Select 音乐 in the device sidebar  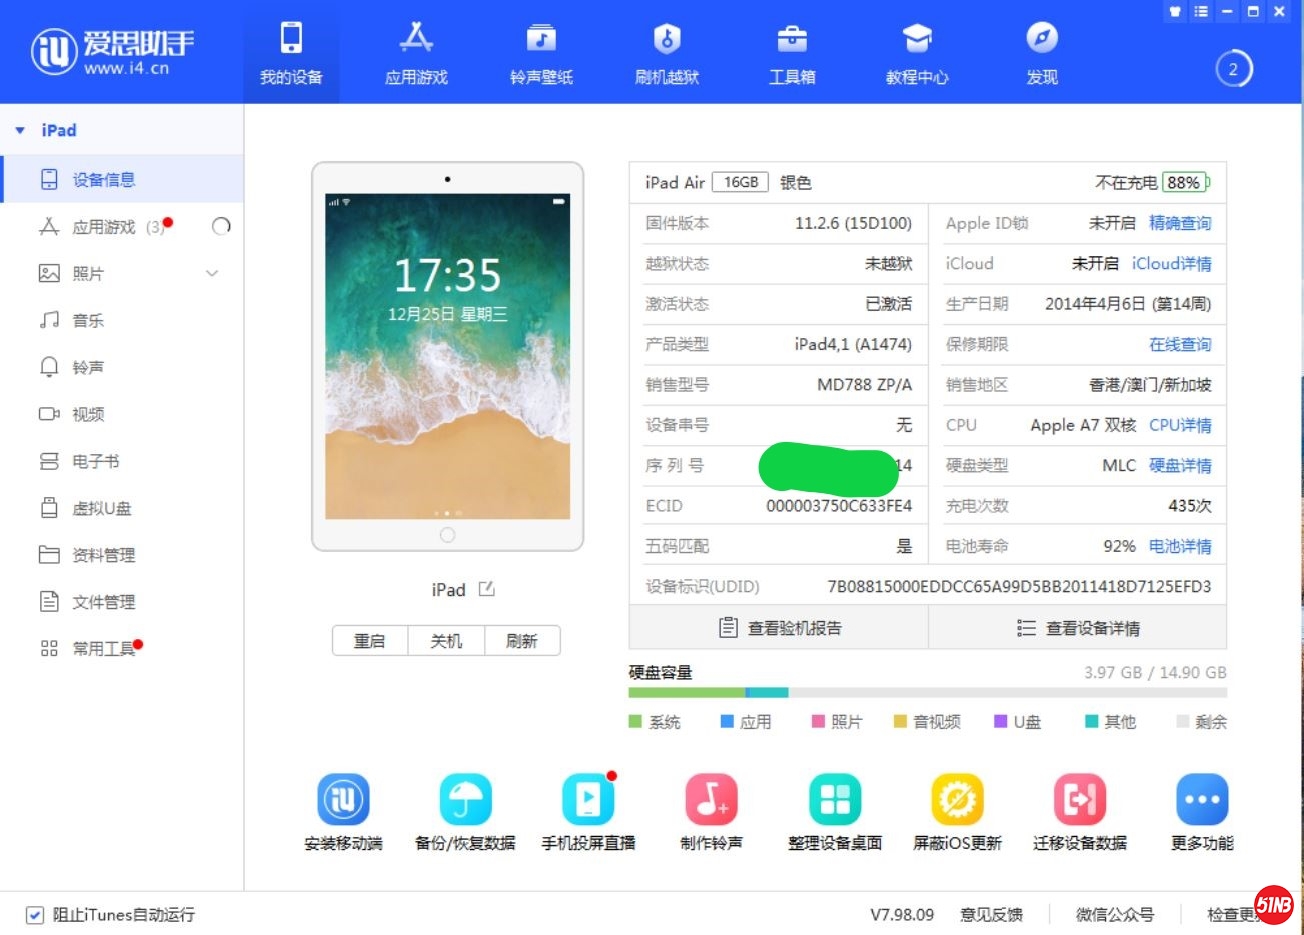tap(88, 320)
